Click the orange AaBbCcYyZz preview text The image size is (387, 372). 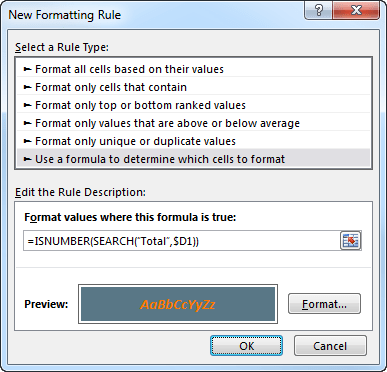pos(178,304)
